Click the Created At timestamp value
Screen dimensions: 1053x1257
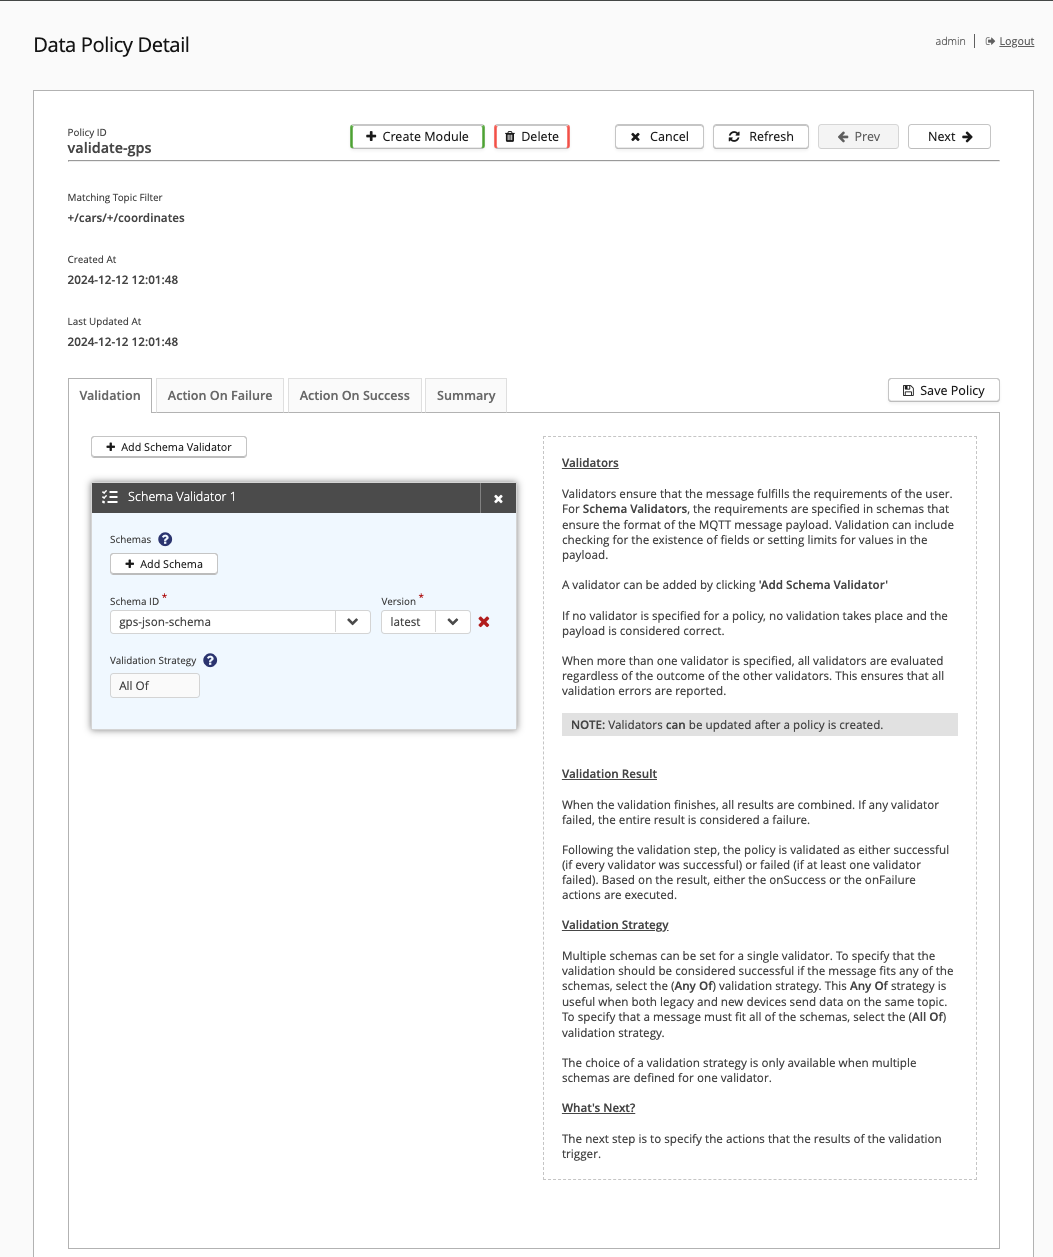click(x=123, y=280)
